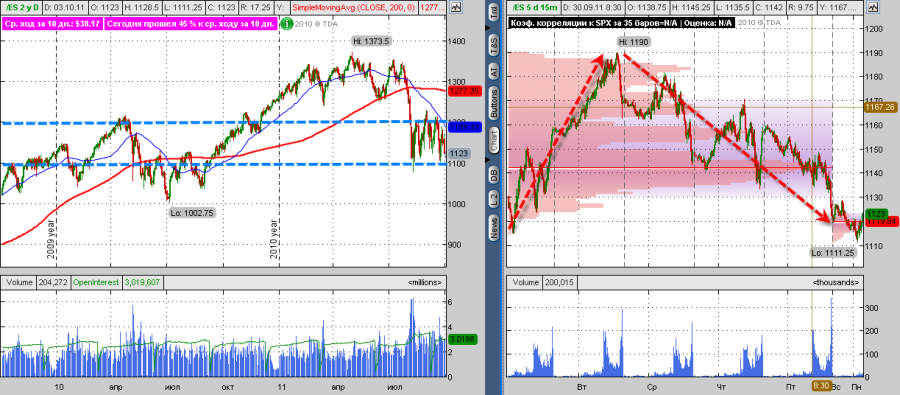Open the Buttons sidebar tab
The image size is (900, 395).
pos(494,104)
